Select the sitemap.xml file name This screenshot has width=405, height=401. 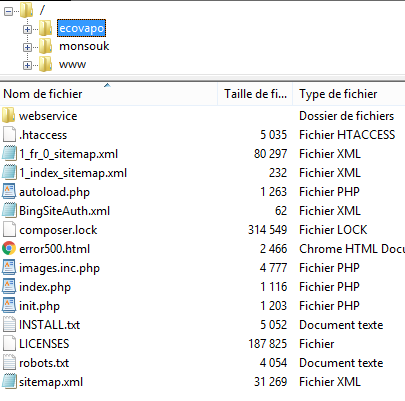point(51,382)
